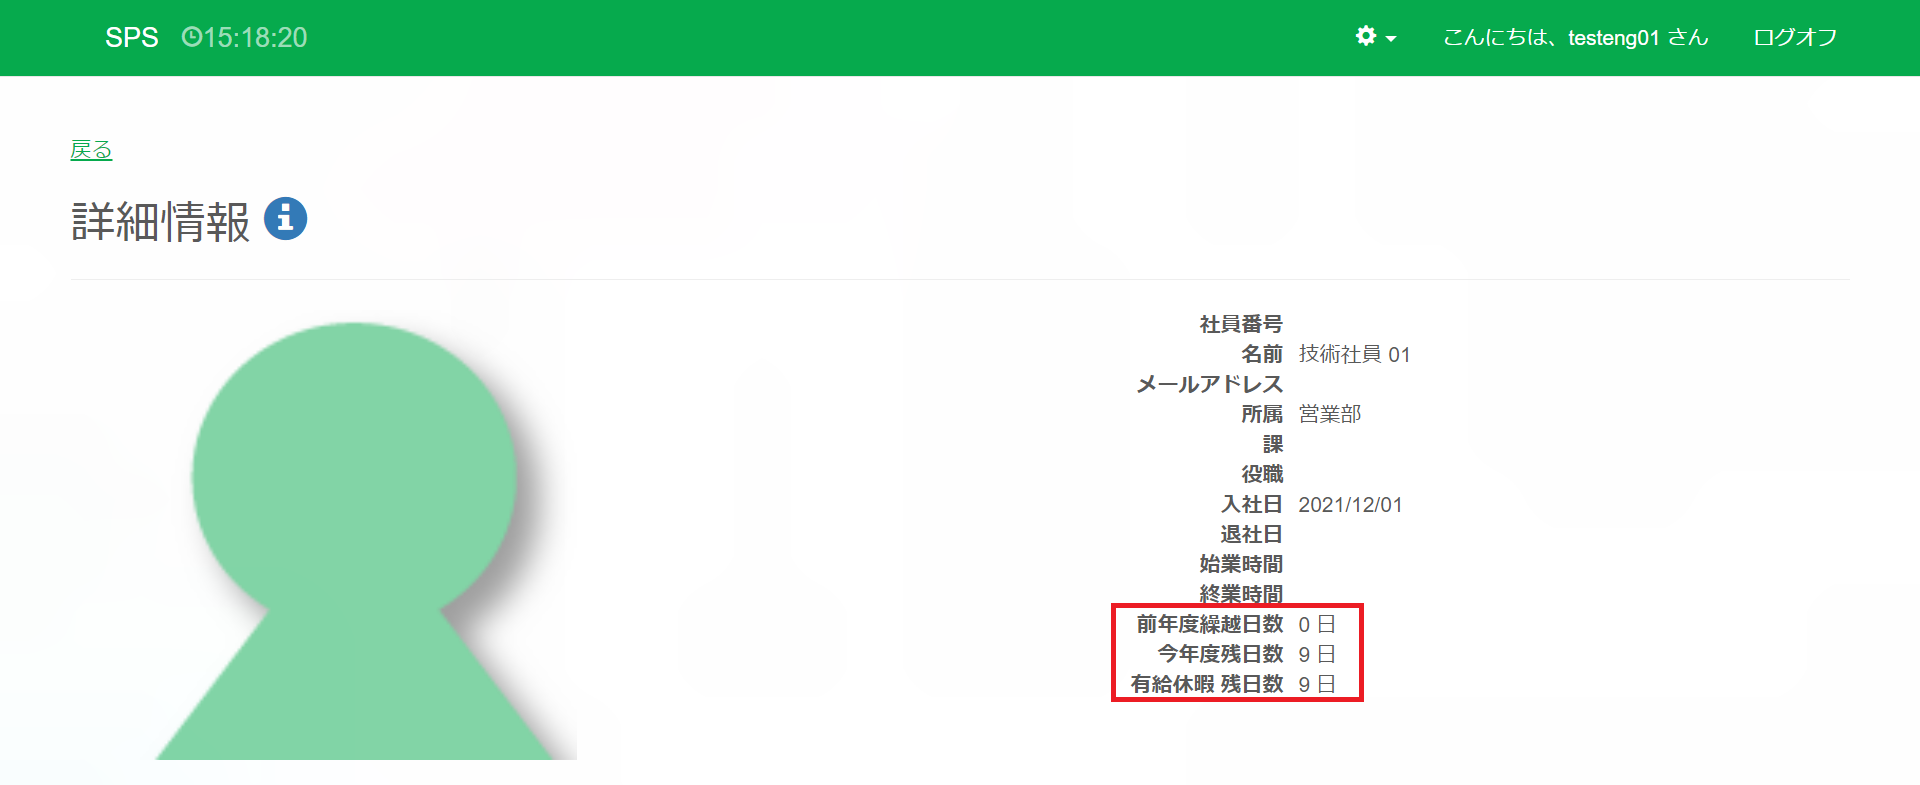Click the ログオフ link to sign out
1920x785 pixels.
click(1795, 37)
